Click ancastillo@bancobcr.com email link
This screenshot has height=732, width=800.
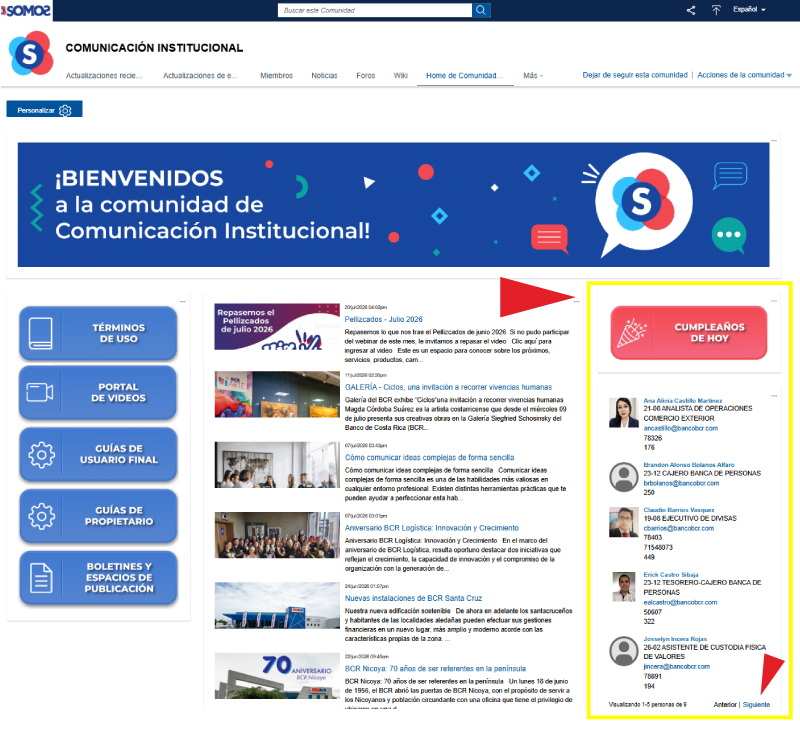(x=681, y=428)
